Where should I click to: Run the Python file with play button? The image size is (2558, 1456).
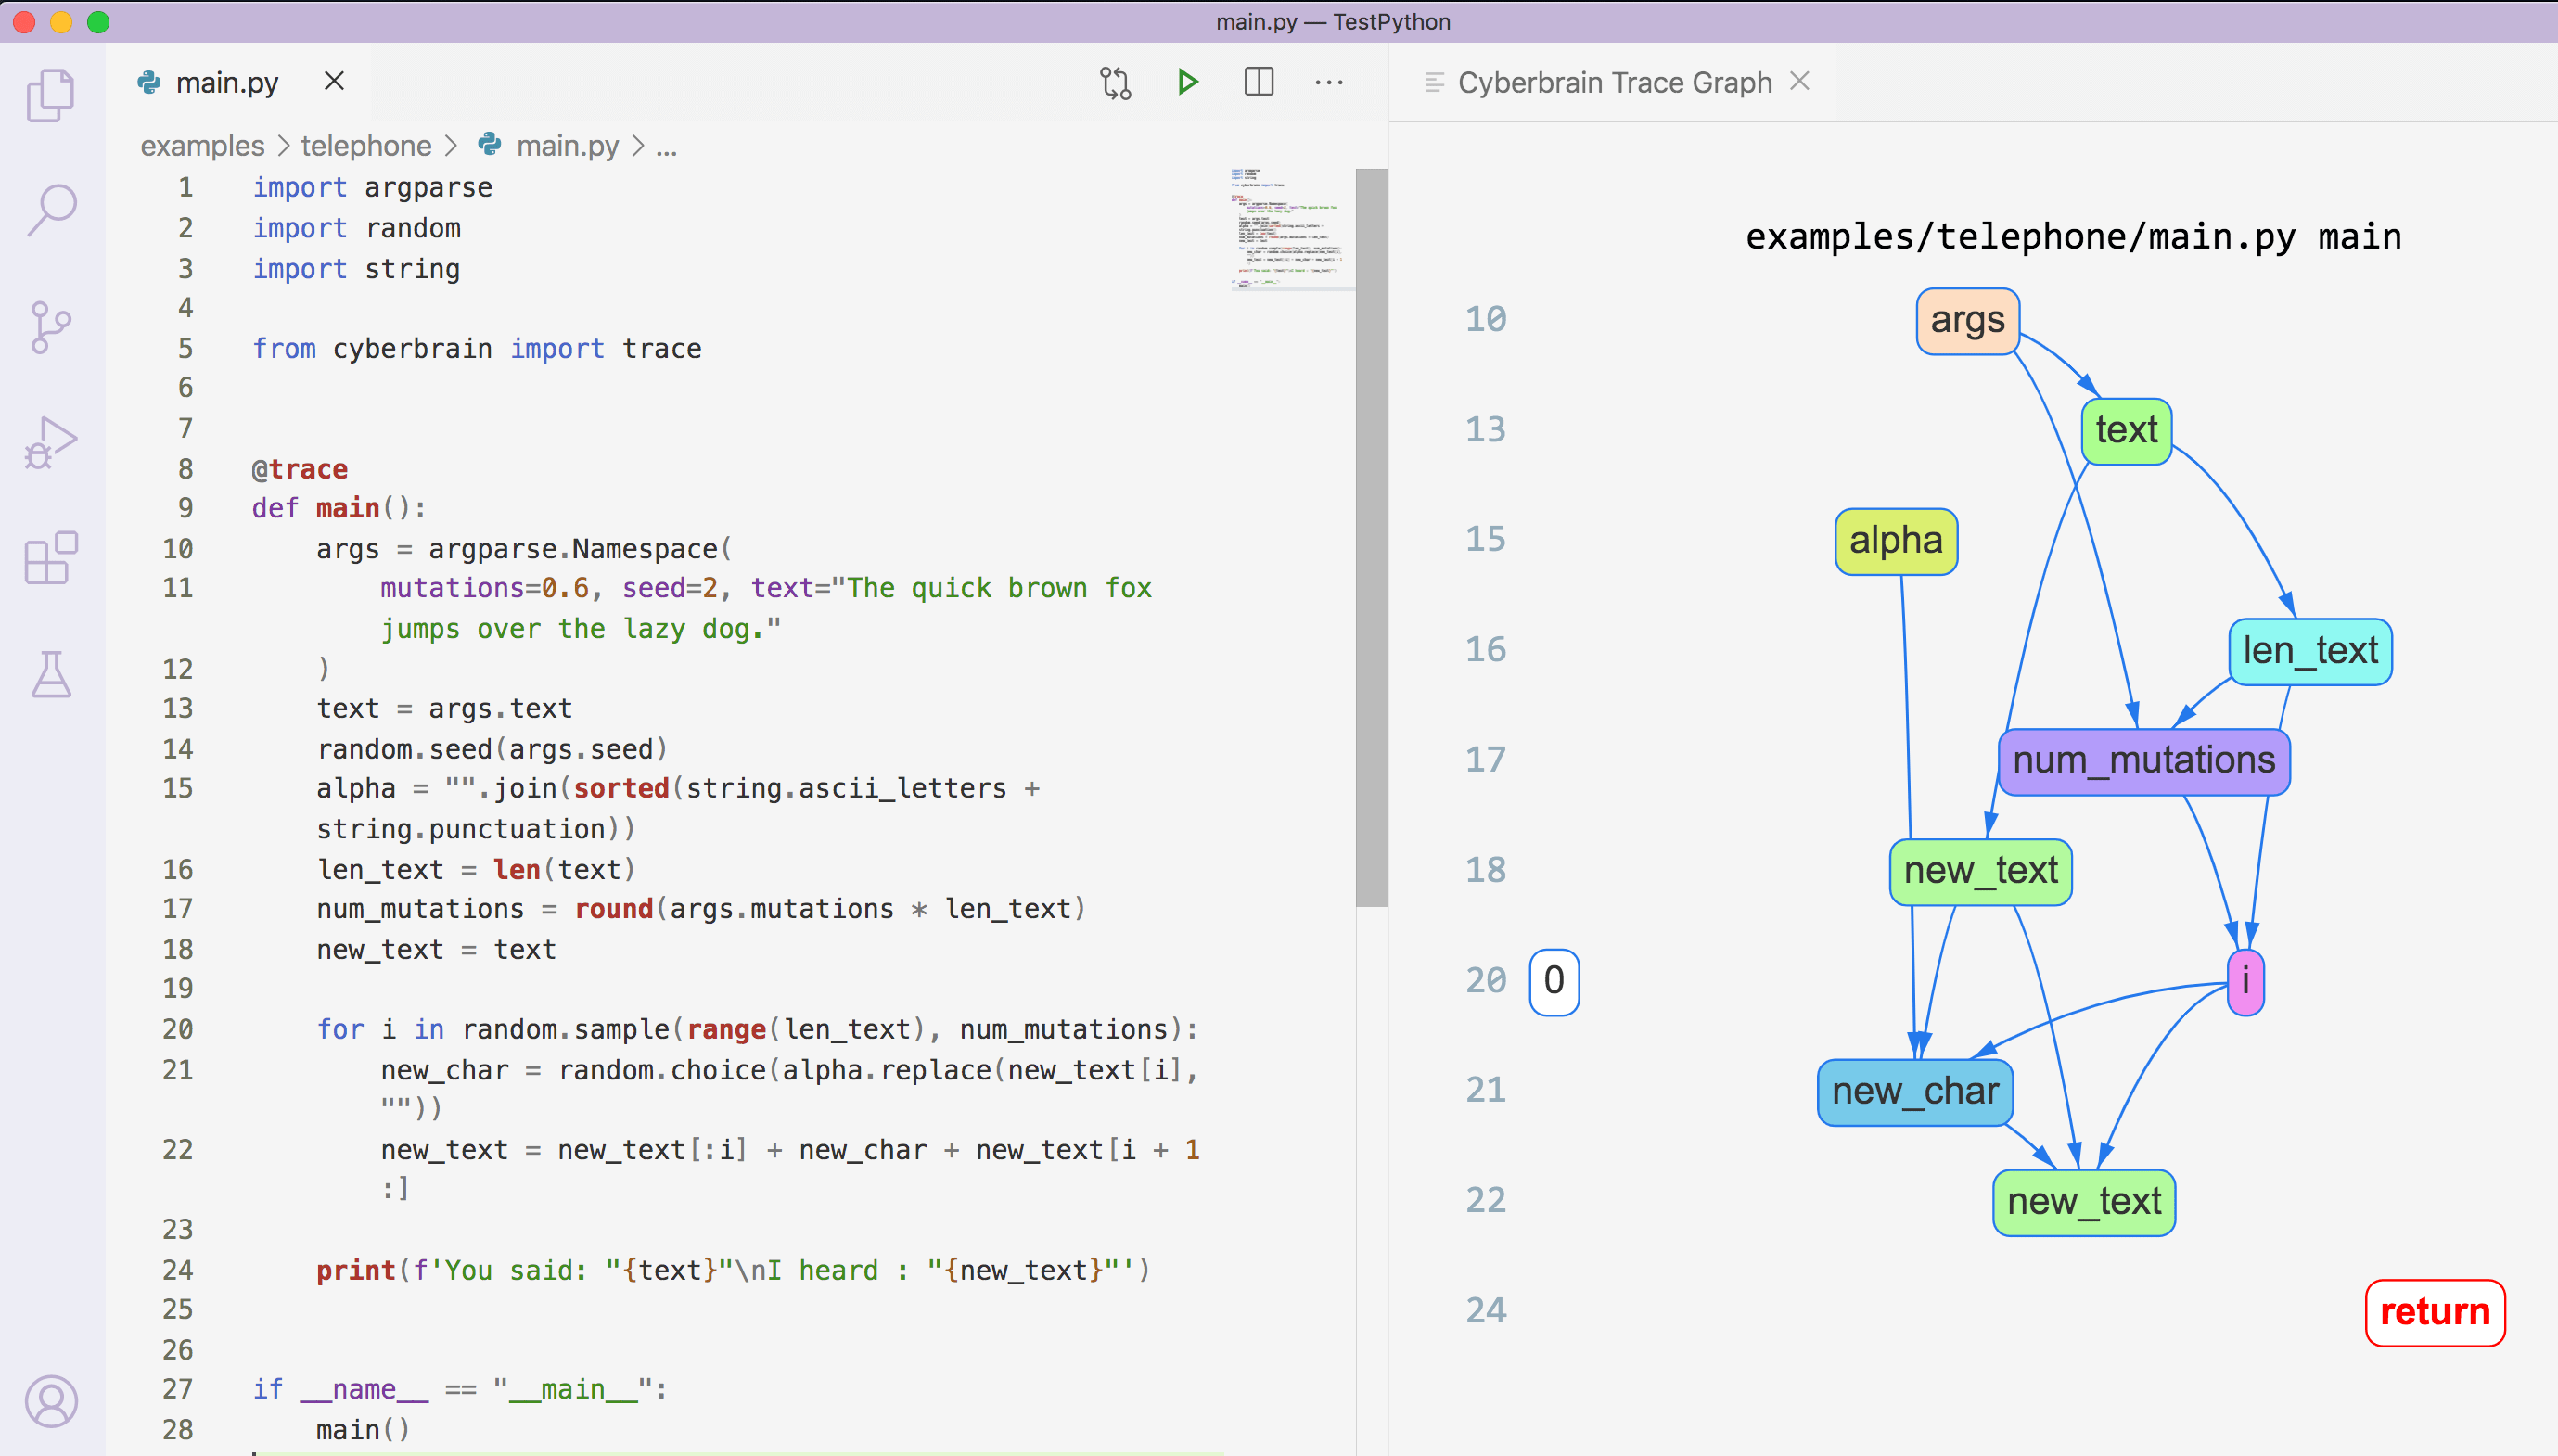[1187, 82]
